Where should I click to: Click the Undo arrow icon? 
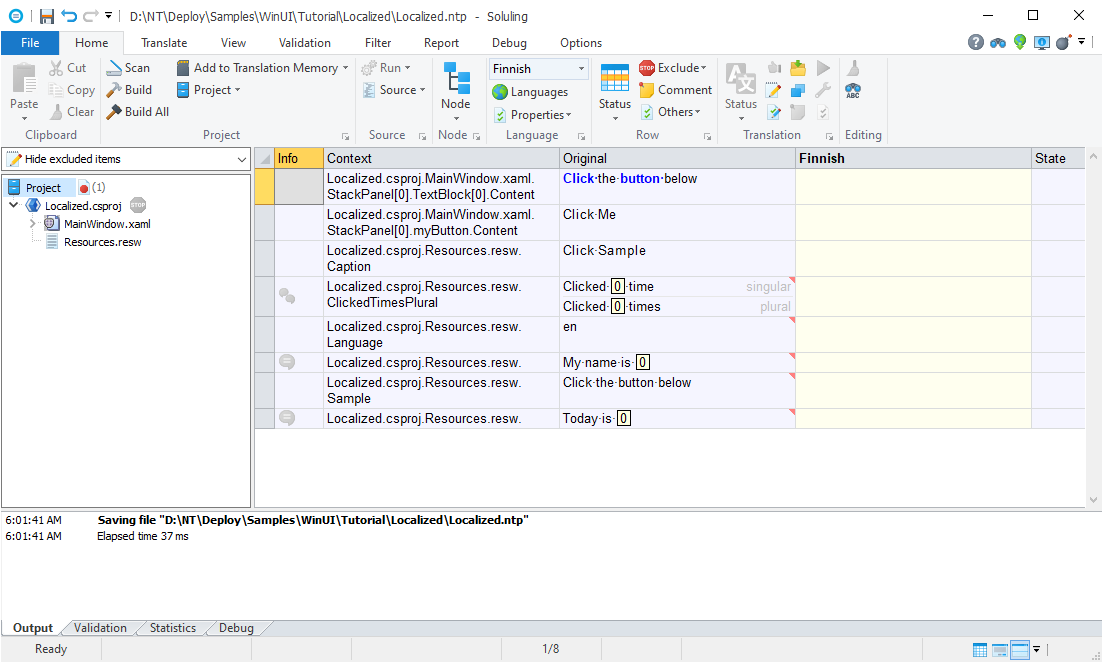point(68,16)
